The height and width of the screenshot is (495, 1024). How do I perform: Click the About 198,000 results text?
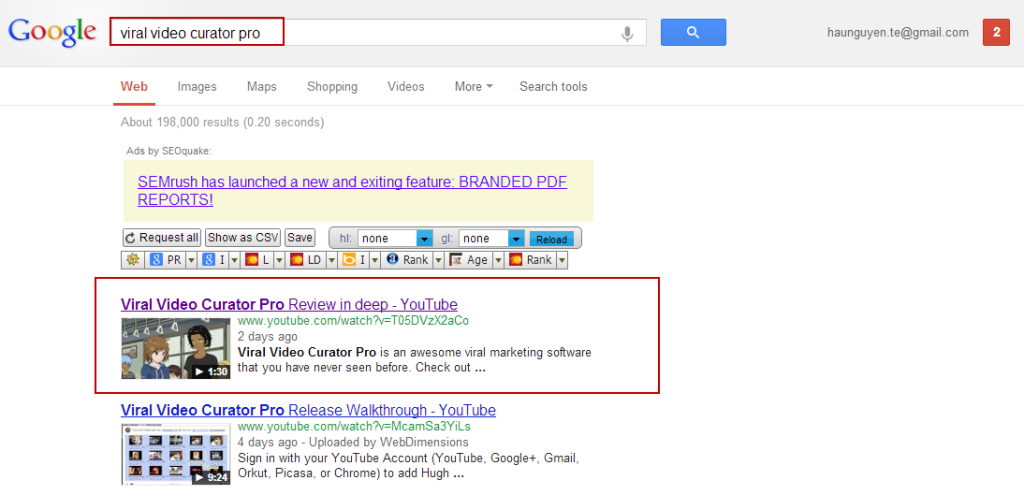[x=222, y=122]
